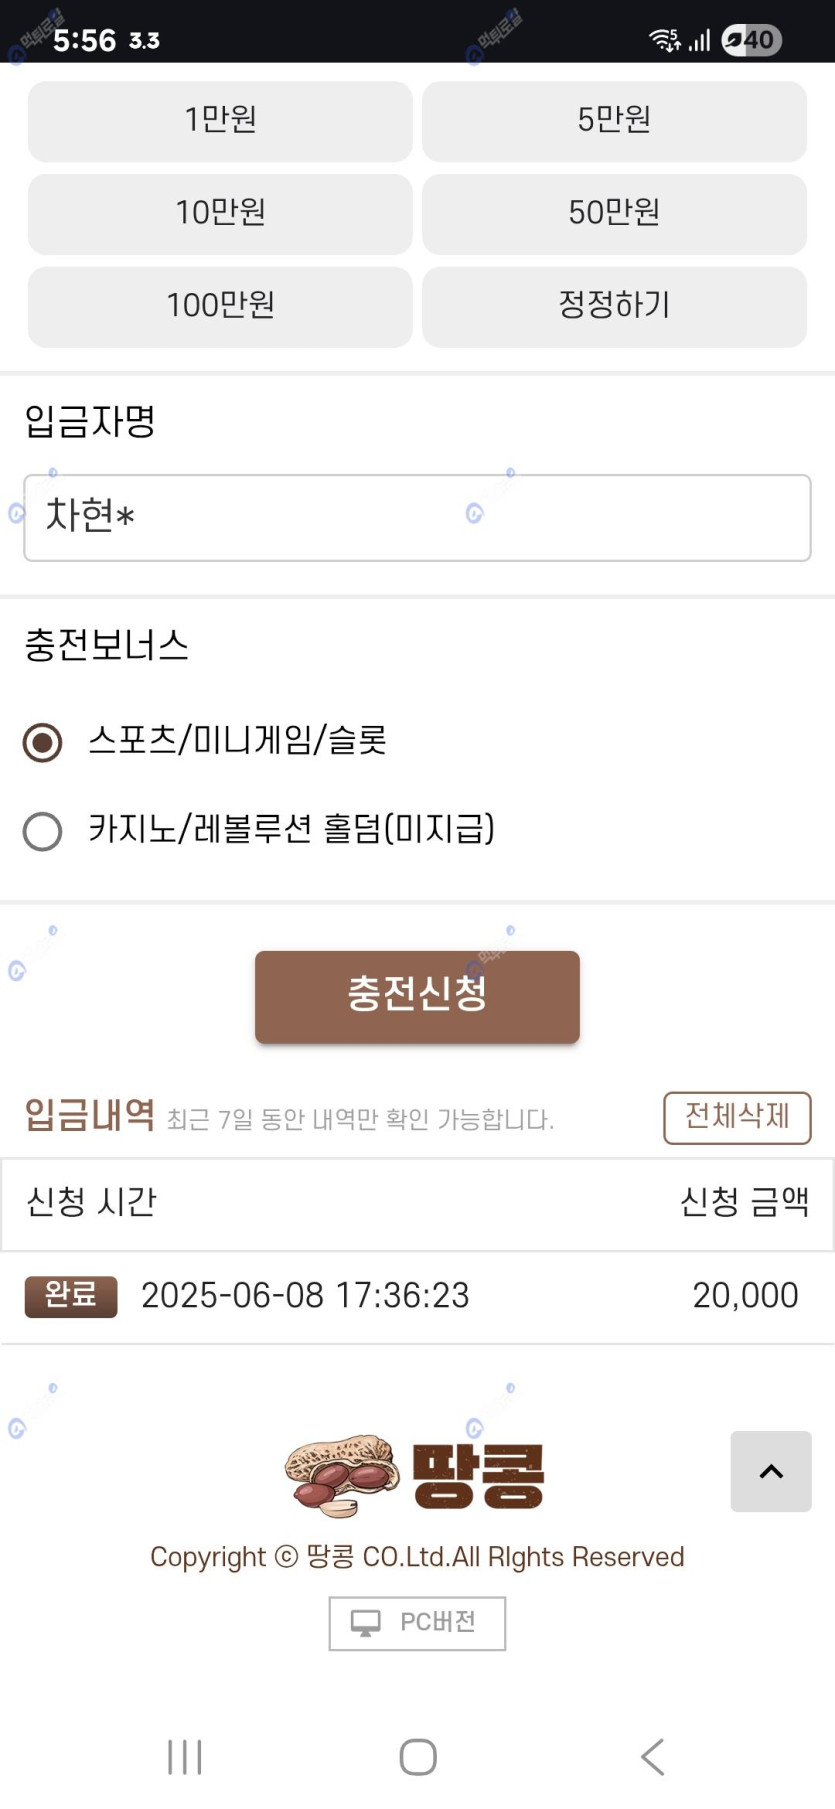The width and height of the screenshot is (835, 1809).
Task: Tap the battery indicator in status bar
Action: click(x=751, y=40)
